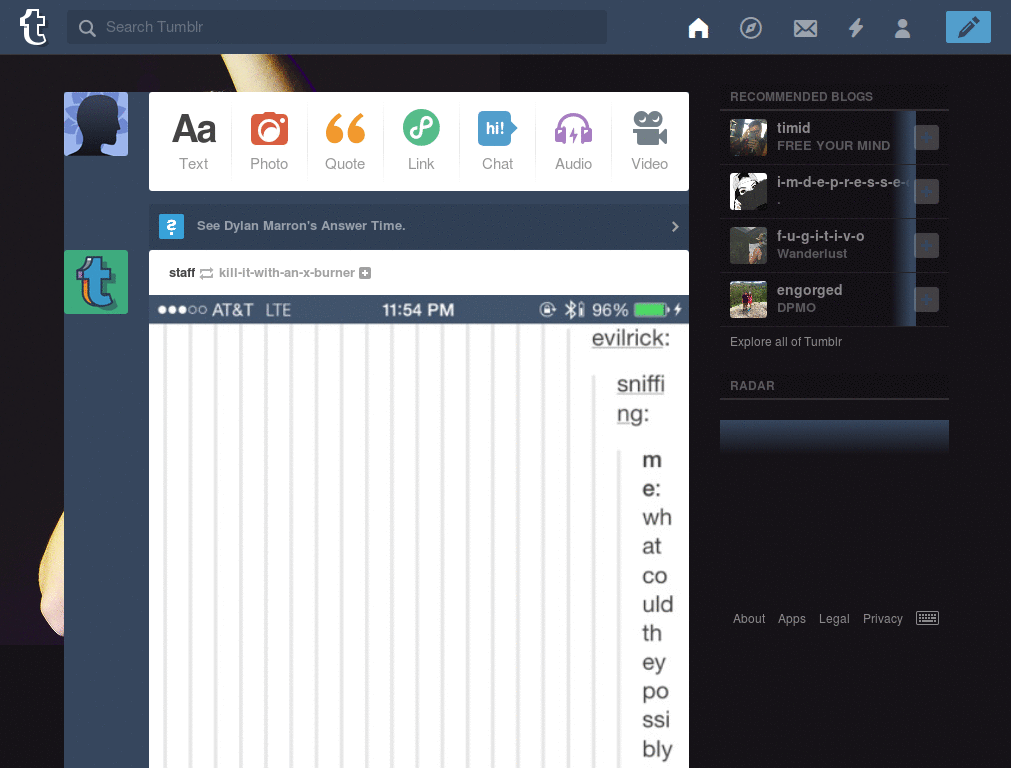Click the sniffing username in post
Screen dimensions: 1024x768
click(640, 399)
